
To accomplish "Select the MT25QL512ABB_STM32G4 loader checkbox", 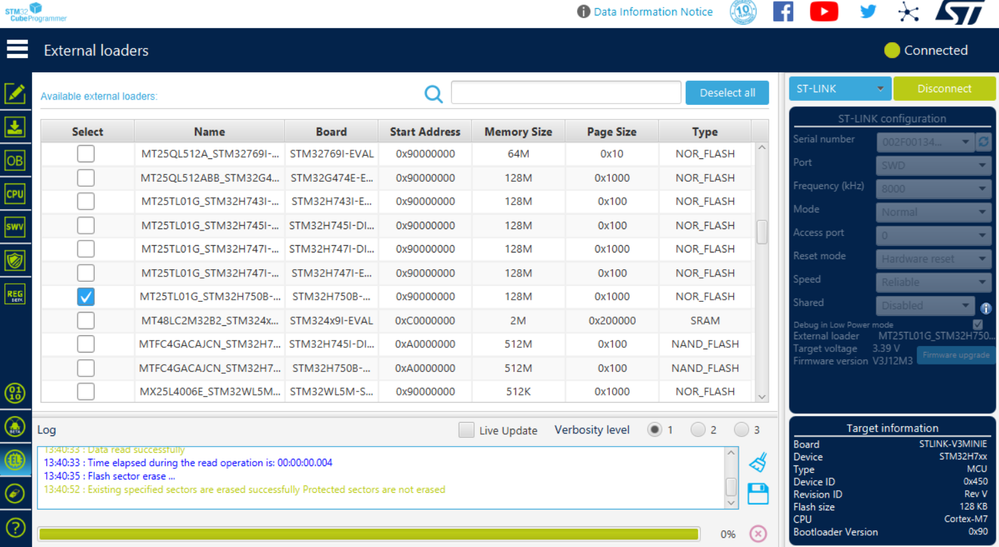I will click(x=86, y=178).
